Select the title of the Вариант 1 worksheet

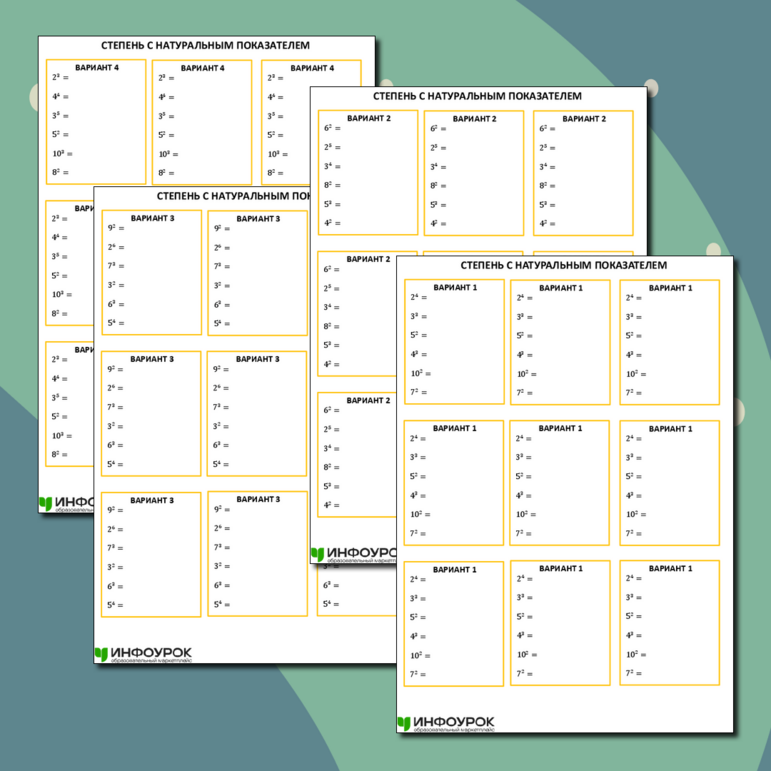pyautogui.click(x=563, y=265)
